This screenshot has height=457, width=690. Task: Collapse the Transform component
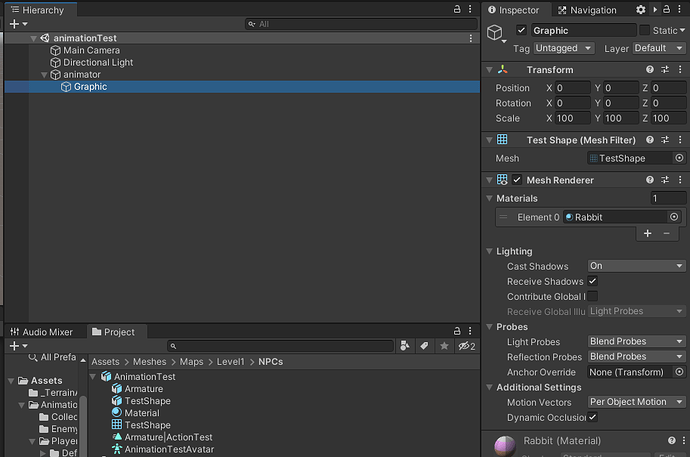pyautogui.click(x=489, y=69)
